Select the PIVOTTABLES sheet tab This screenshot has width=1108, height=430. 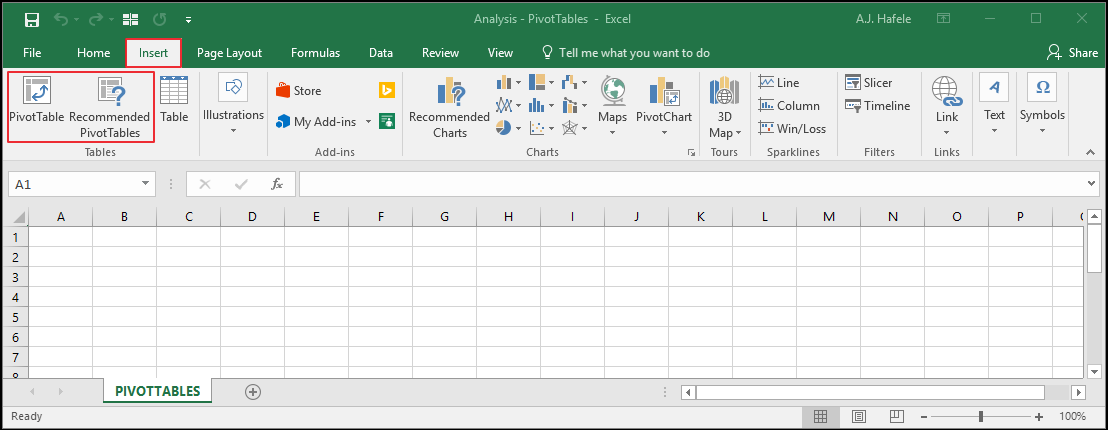pos(158,390)
